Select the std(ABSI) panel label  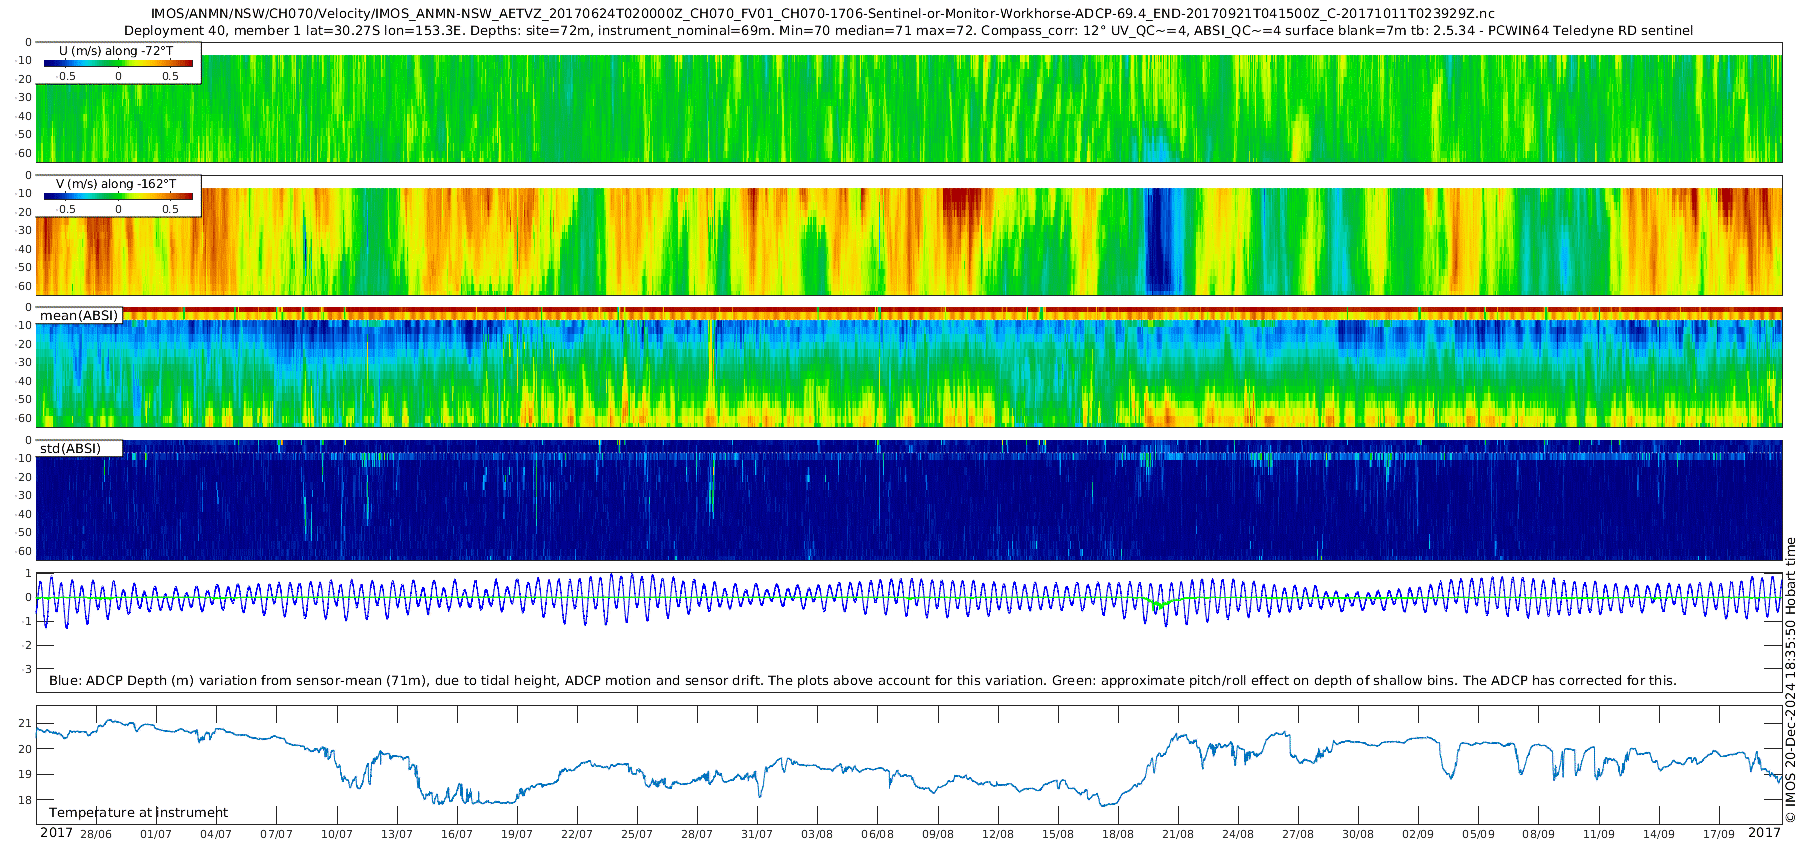[70, 448]
